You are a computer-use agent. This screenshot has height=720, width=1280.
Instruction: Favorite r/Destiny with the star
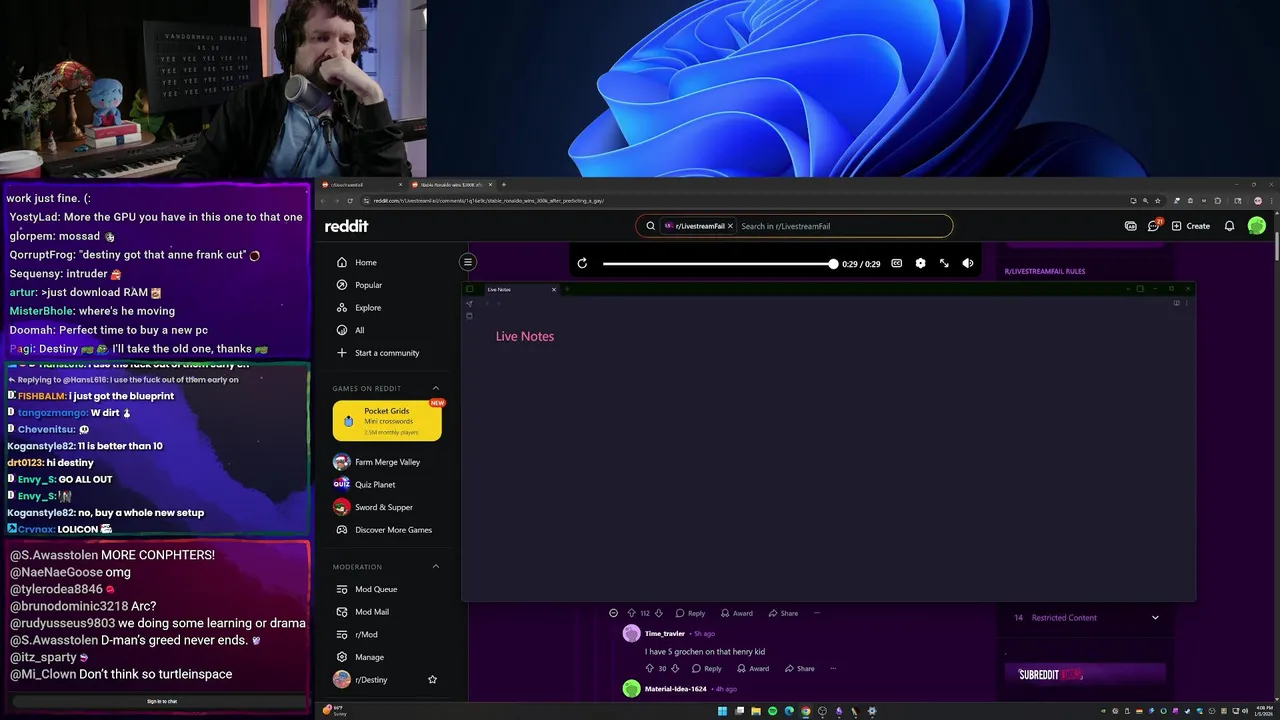[x=432, y=680]
